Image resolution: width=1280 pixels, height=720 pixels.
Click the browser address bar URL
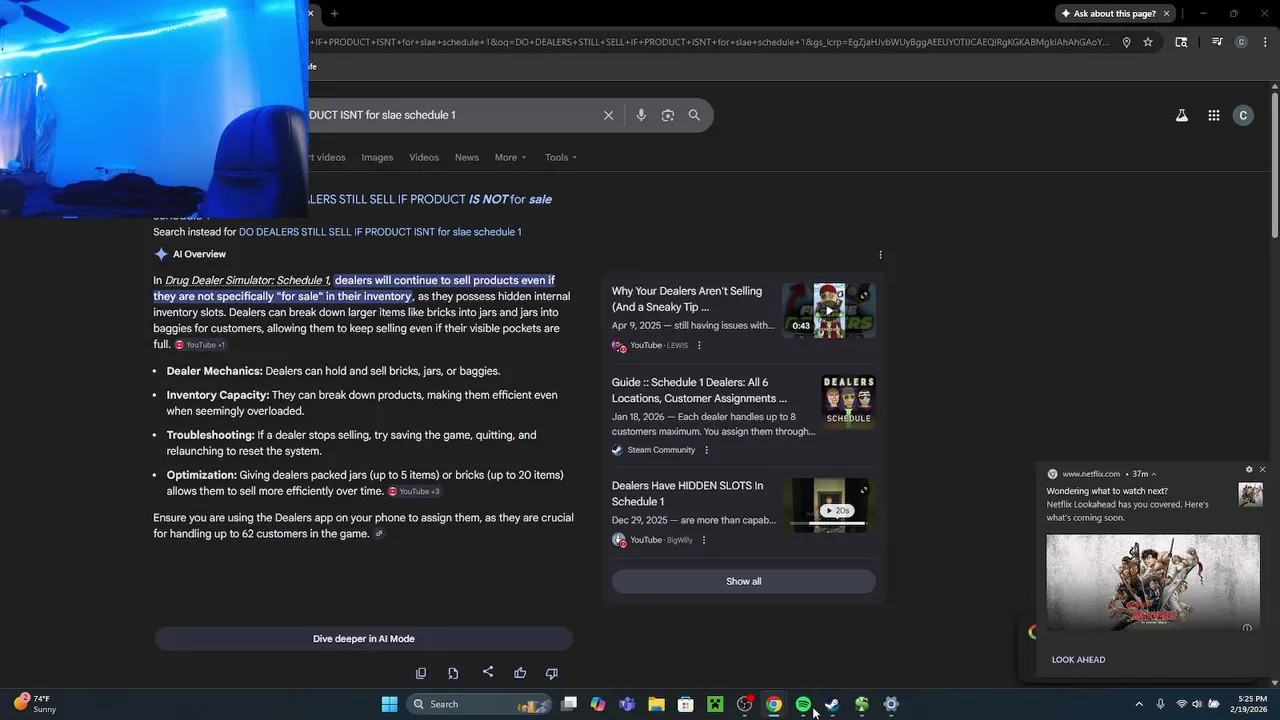710,42
